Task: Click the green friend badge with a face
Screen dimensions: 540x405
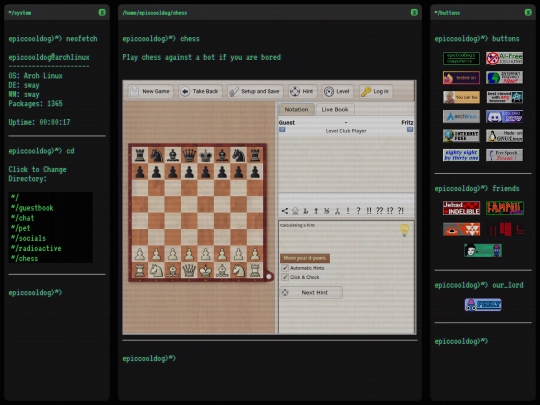Action: tap(483, 250)
